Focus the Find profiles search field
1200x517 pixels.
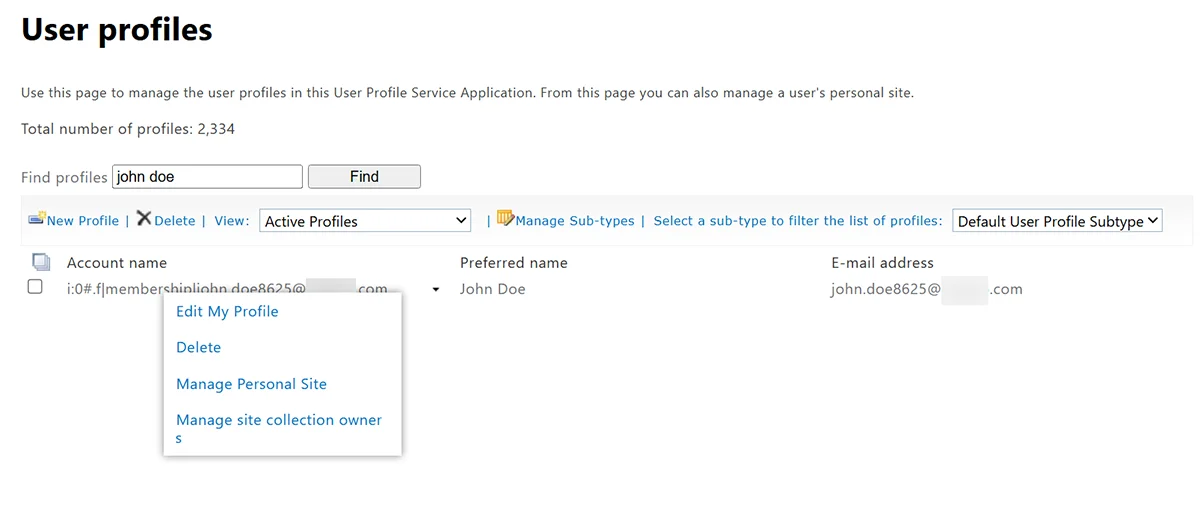[x=207, y=177]
